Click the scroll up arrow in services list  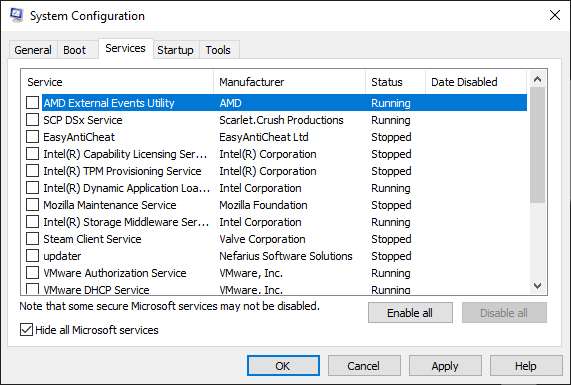[537, 79]
